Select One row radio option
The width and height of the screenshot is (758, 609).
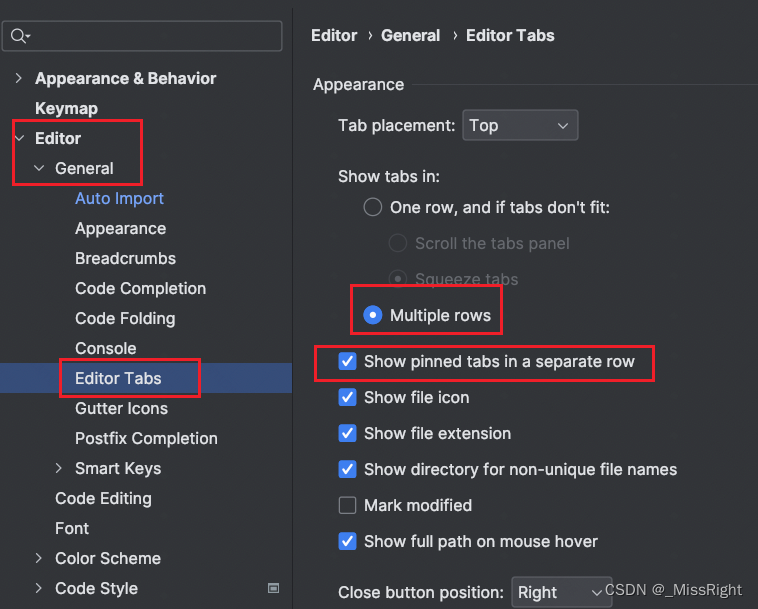tap(373, 208)
